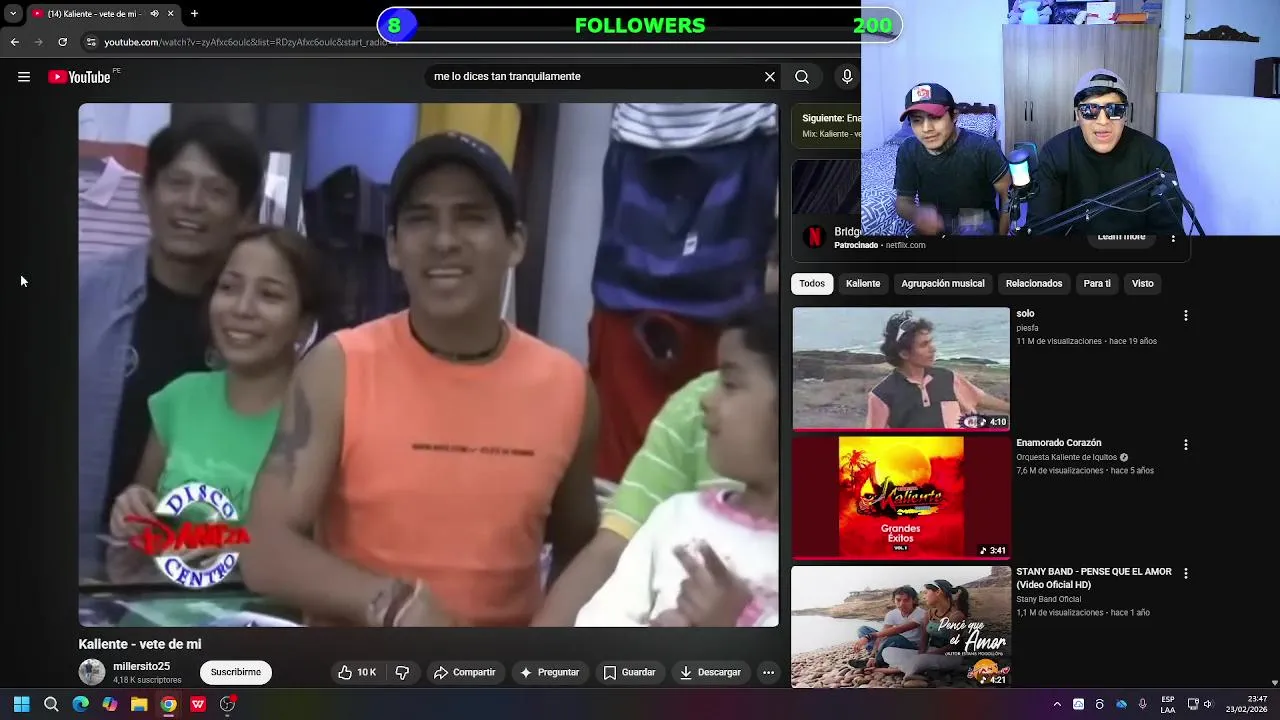This screenshot has width=1280, height=720.
Task: Open options menu for 'Enamorado Corazón'
Action: pyautogui.click(x=1186, y=444)
